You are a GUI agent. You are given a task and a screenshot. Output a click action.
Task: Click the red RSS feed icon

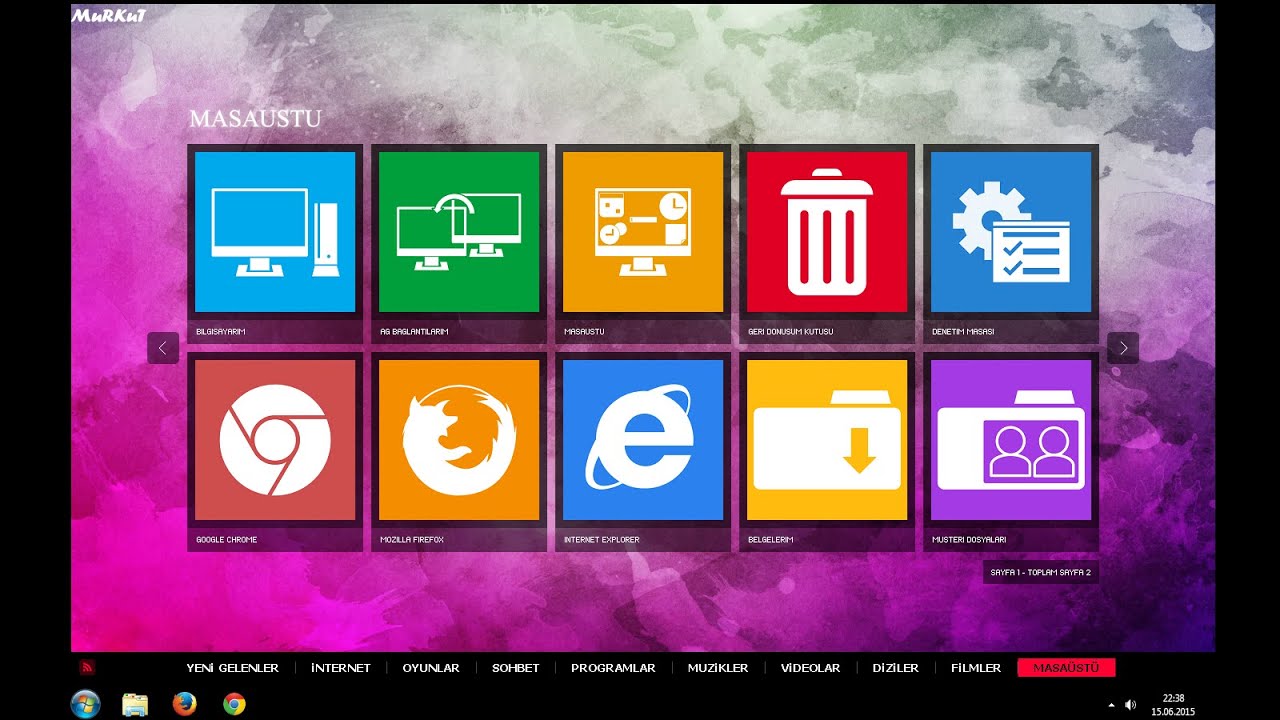87,667
